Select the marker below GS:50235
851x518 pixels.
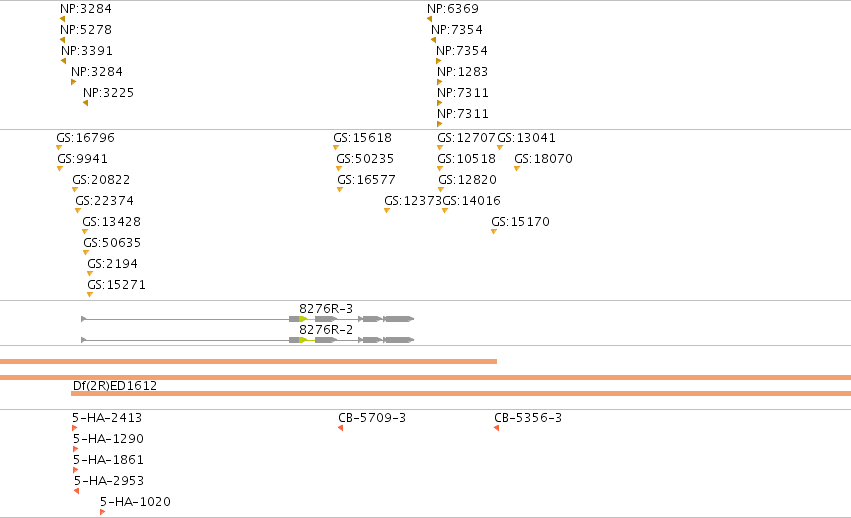(339, 169)
